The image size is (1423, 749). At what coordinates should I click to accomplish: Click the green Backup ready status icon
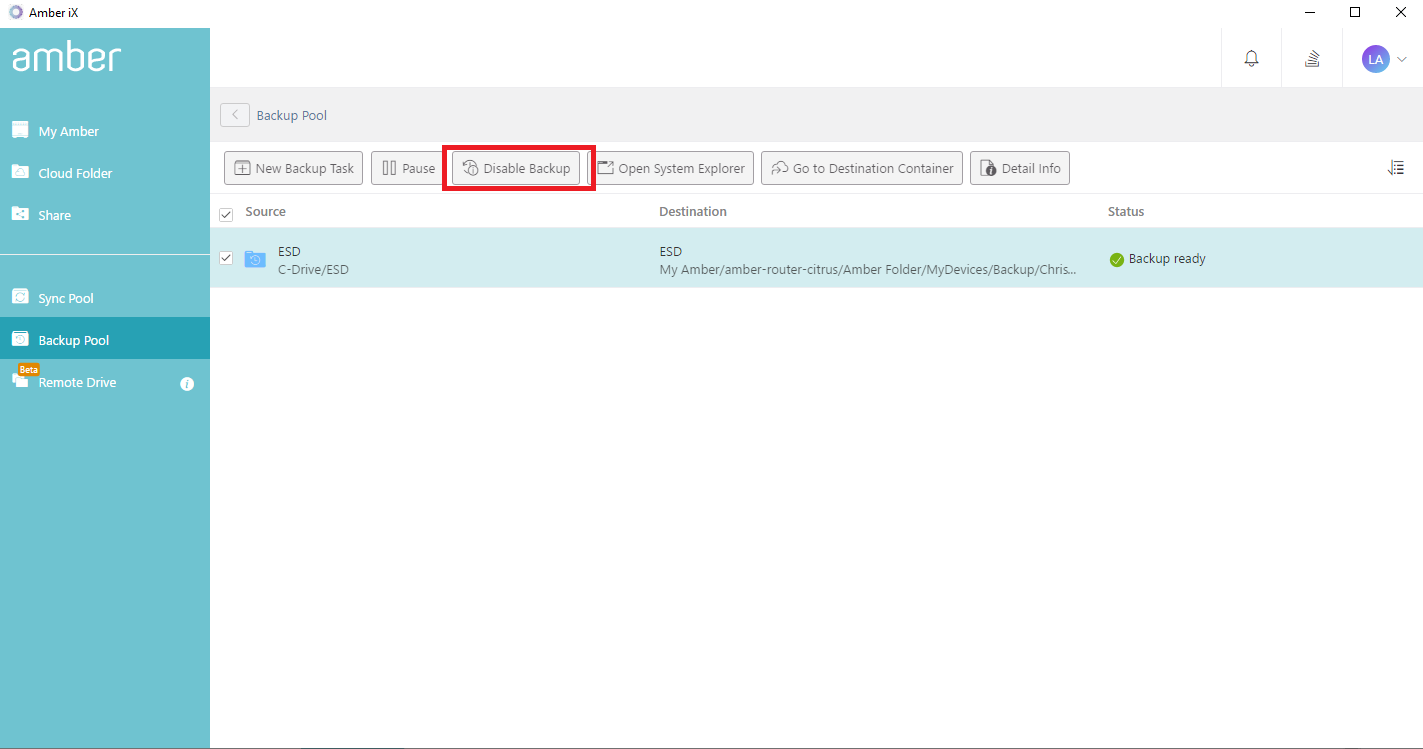pyautogui.click(x=1117, y=260)
